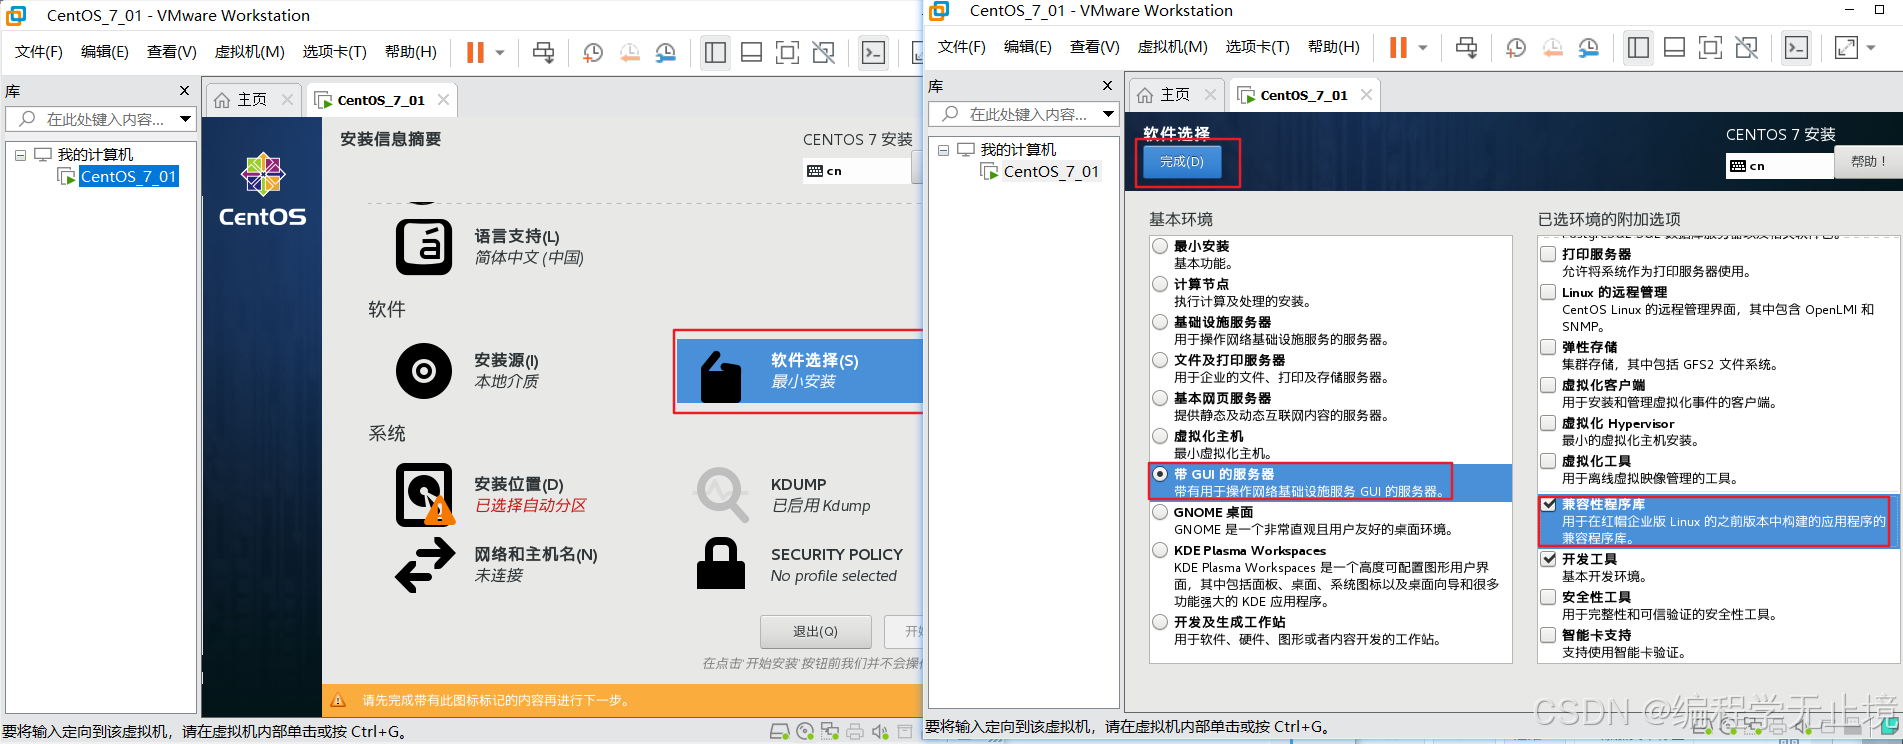Select 带 GUI 的服务器 radio option
Image resolution: width=1903 pixels, height=744 pixels.
(1160, 474)
